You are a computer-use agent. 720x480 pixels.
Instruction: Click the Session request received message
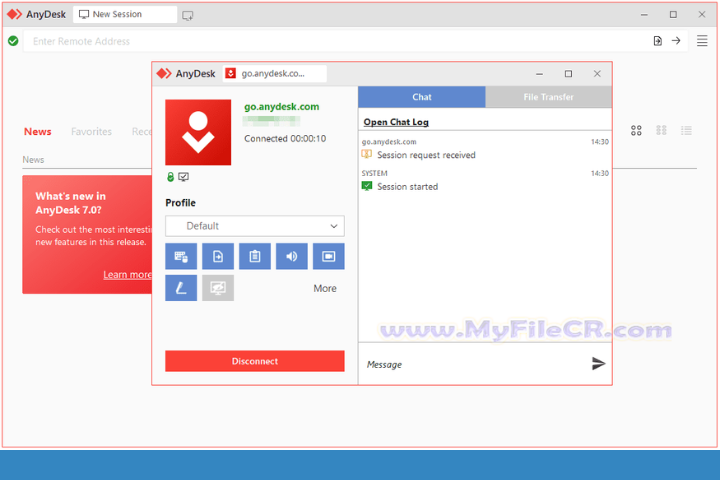coord(426,155)
